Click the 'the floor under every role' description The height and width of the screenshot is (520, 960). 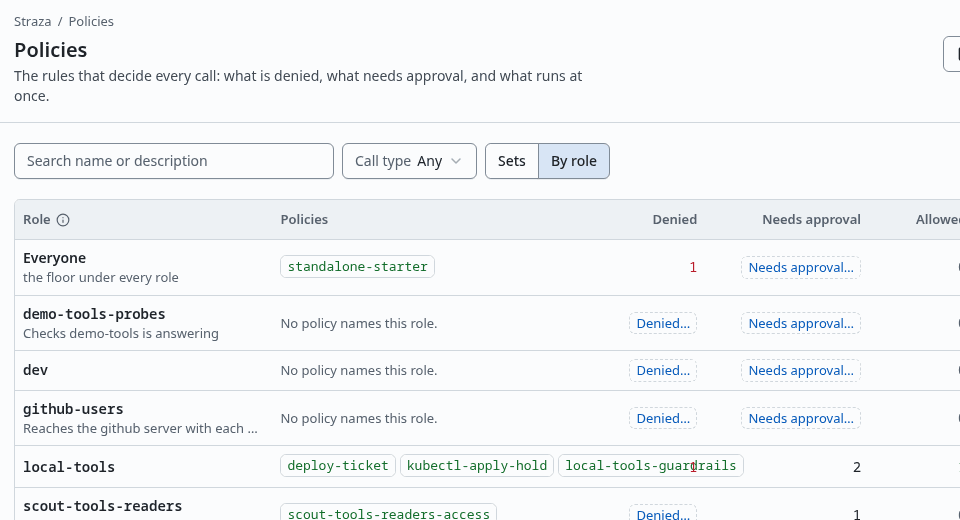point(101,277)
